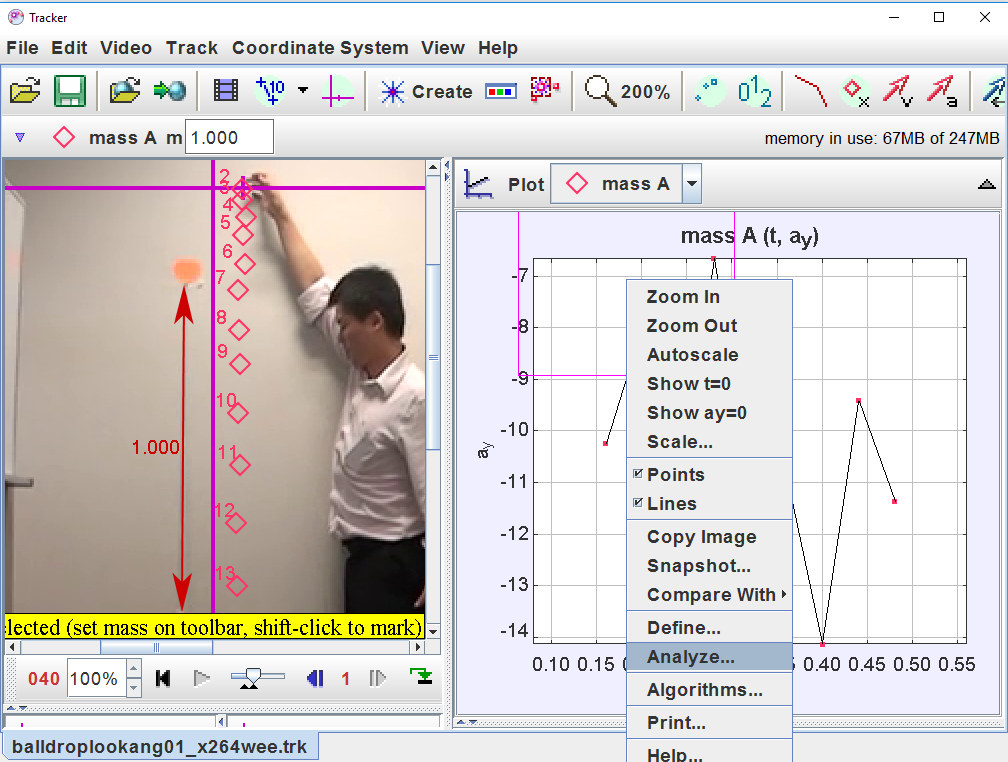Select Define... menu entry
The height and width of the screenshot is (762, 1008).
coord(709,628)
